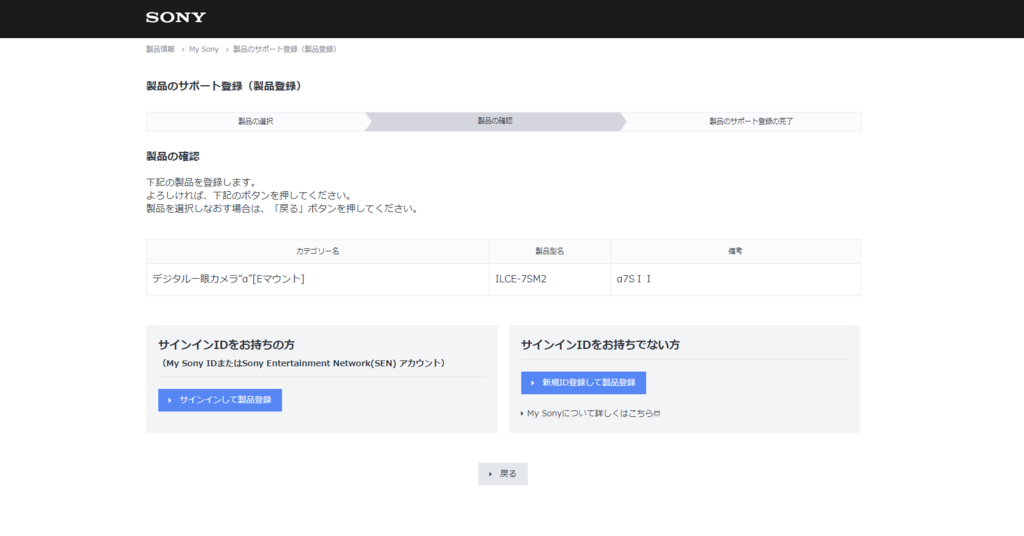Click the デジタル一眼カメラ category cell

tap(317, 279)
